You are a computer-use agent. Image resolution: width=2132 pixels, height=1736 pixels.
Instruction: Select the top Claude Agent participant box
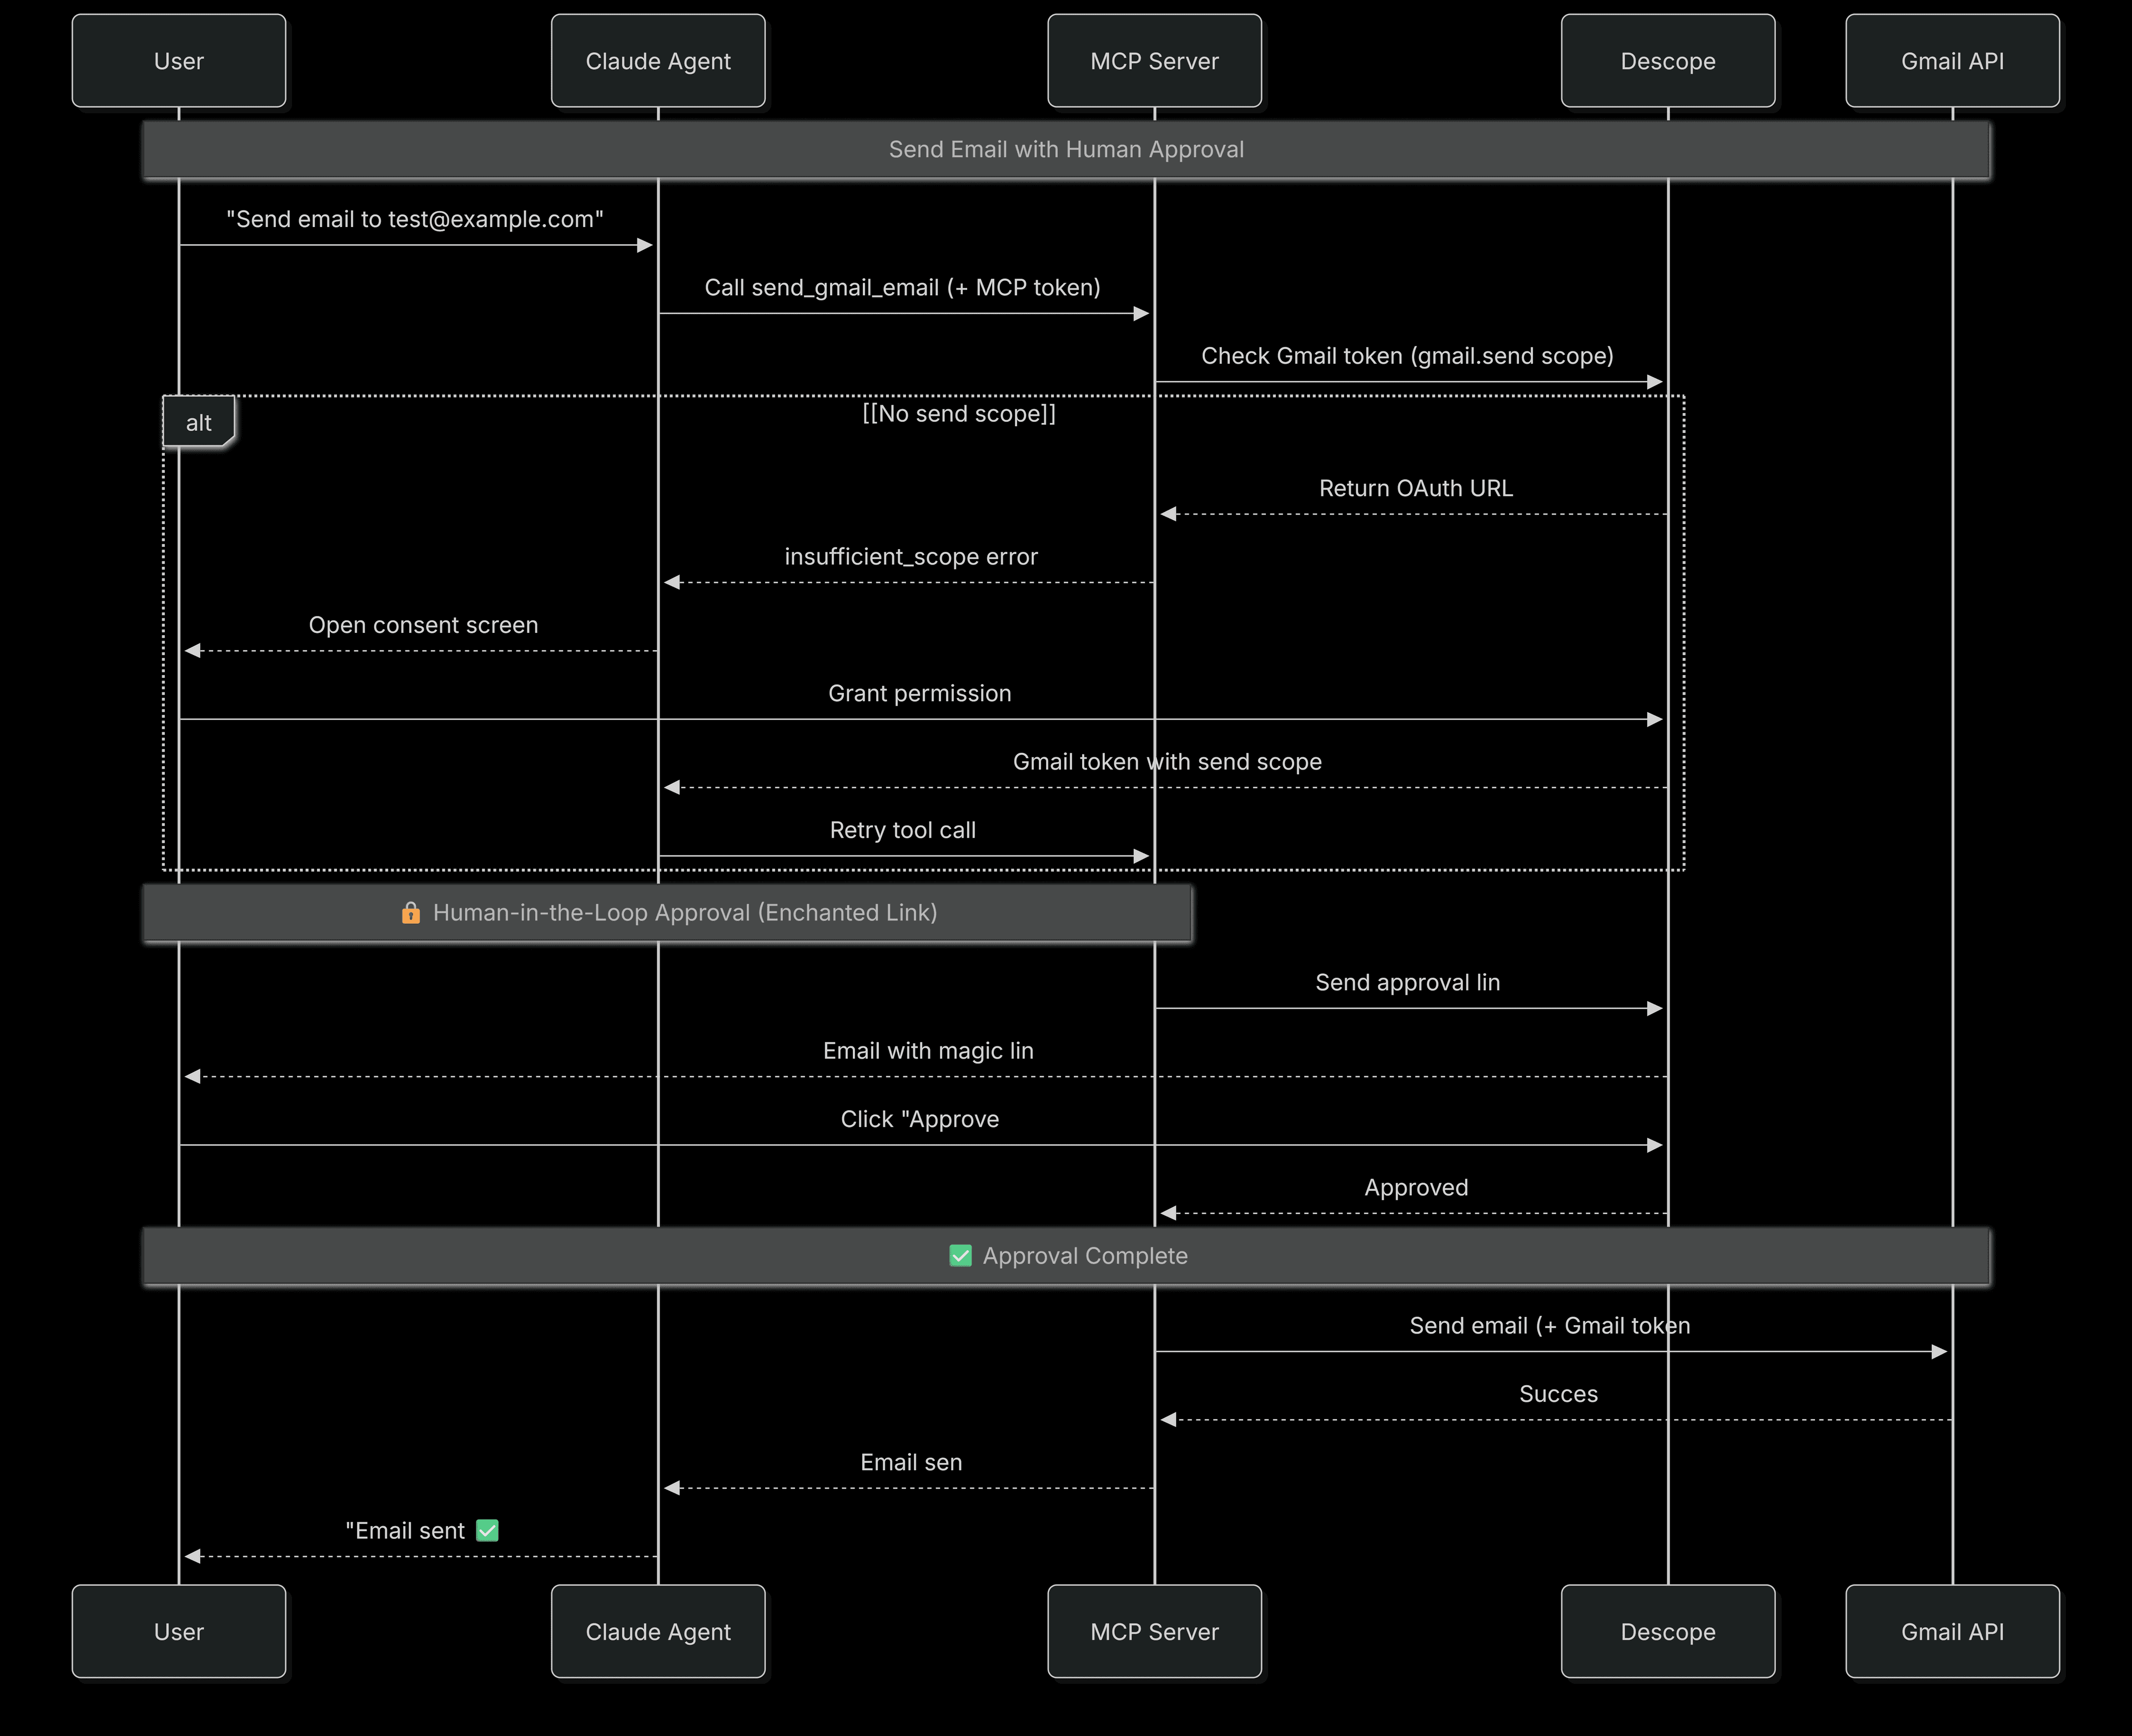click(x=658, y=61)
